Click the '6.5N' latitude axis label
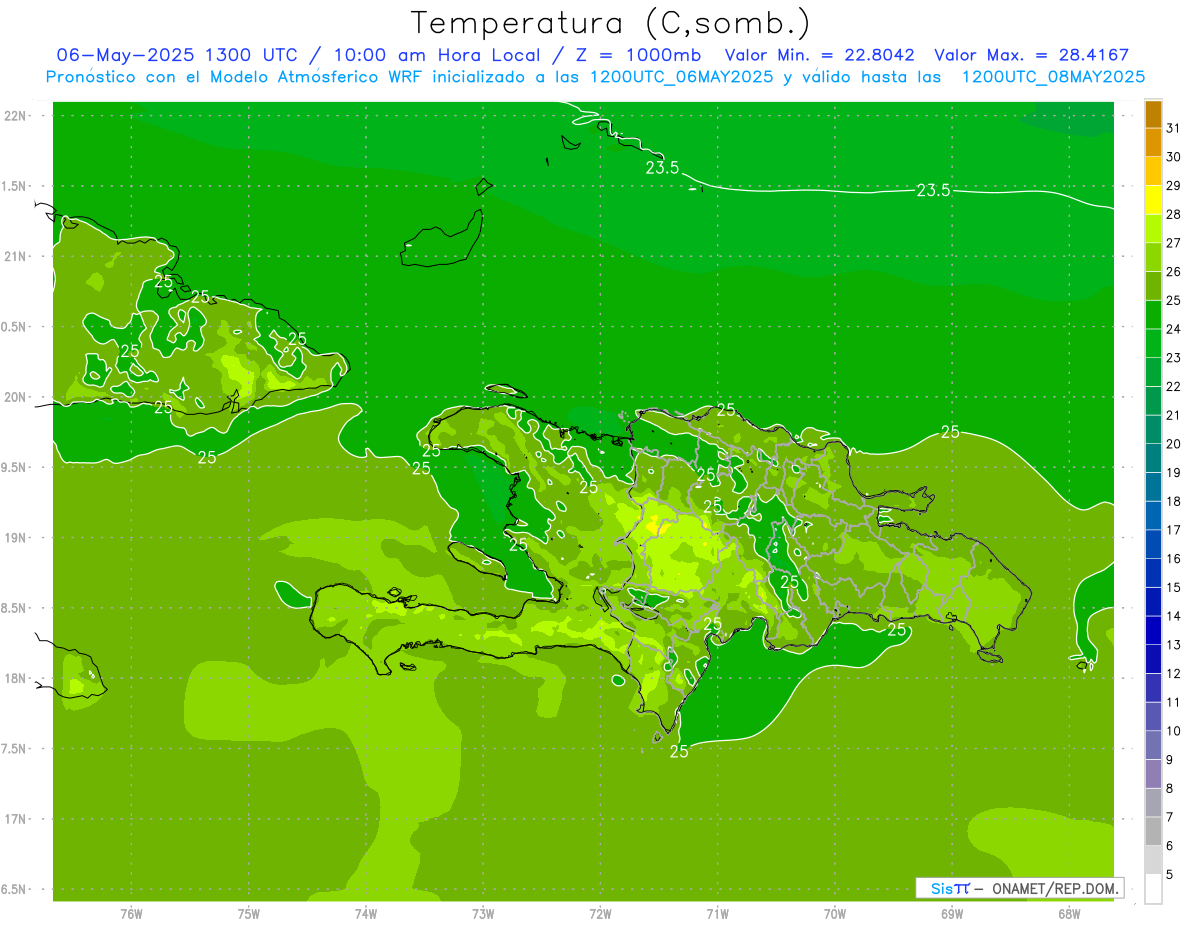This screenshot has width=1200, height=927. 15,889
